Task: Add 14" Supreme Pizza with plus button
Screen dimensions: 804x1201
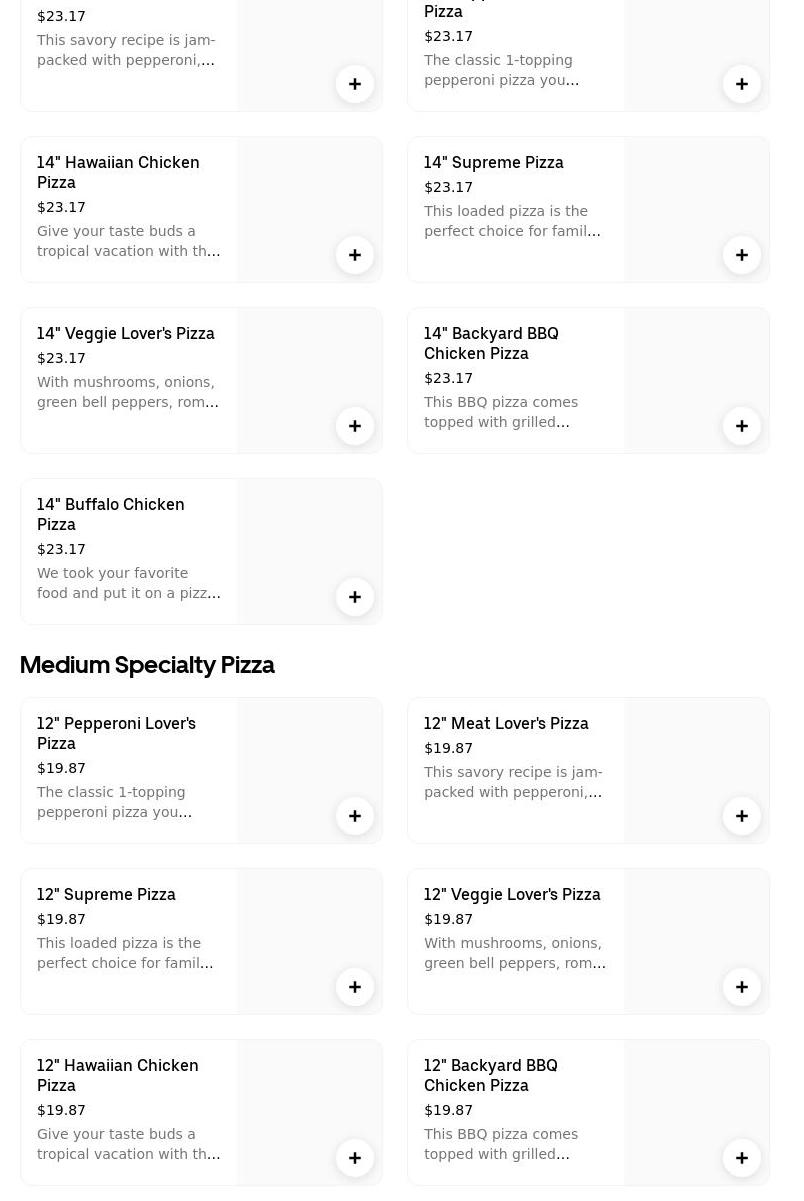Action: [x=742, y=255]
